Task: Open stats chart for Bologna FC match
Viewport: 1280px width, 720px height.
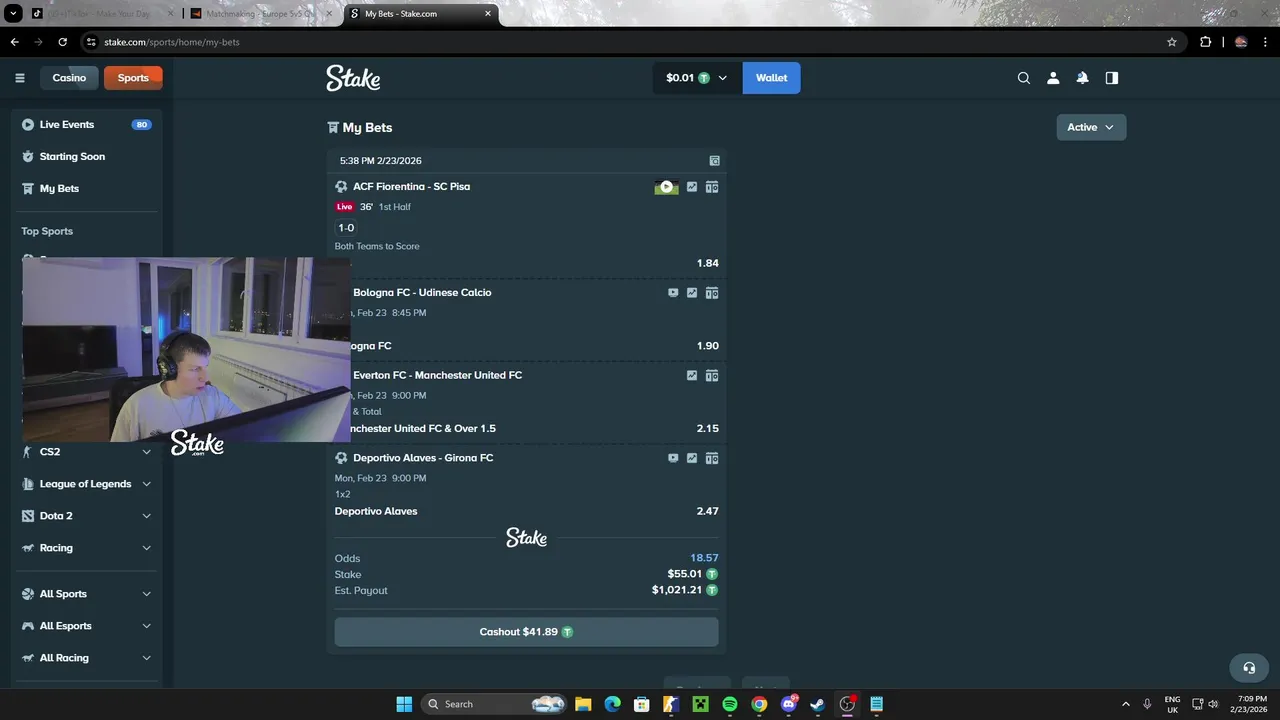Action: click(692, 293)
